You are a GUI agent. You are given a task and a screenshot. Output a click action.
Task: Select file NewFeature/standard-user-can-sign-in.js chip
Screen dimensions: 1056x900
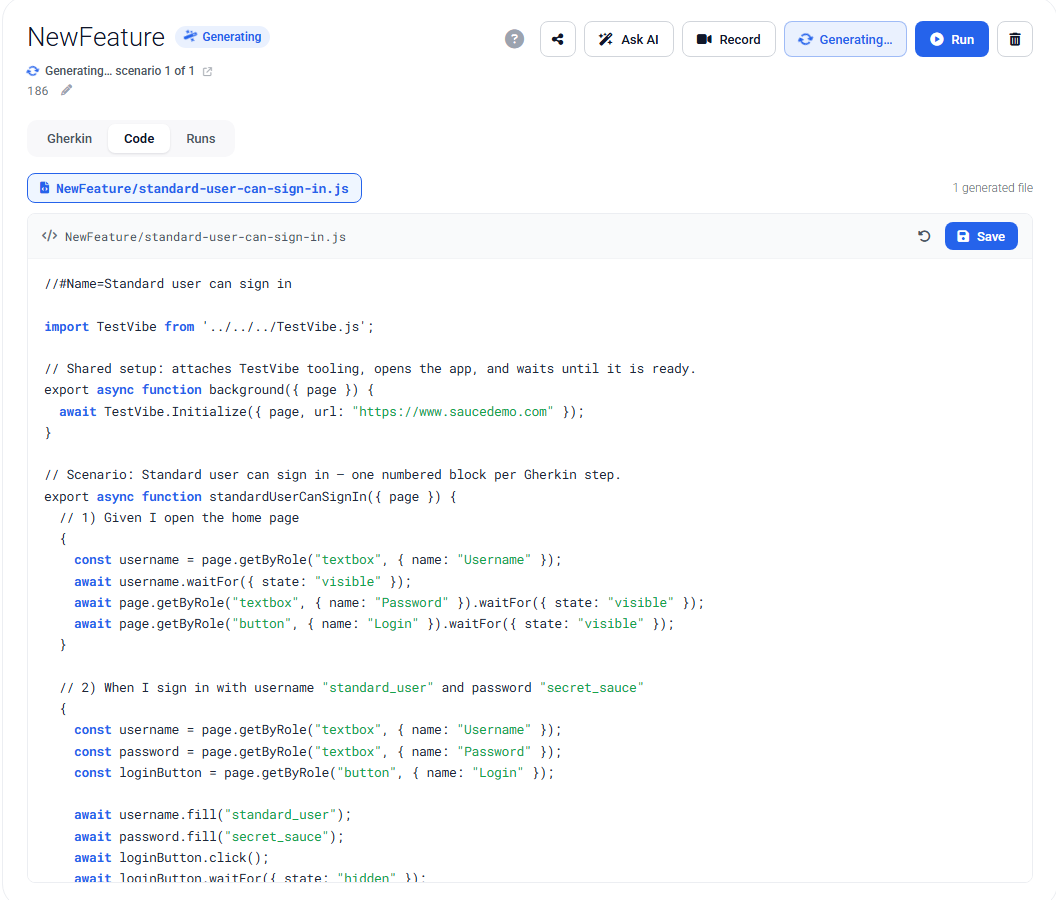(194, 188)
